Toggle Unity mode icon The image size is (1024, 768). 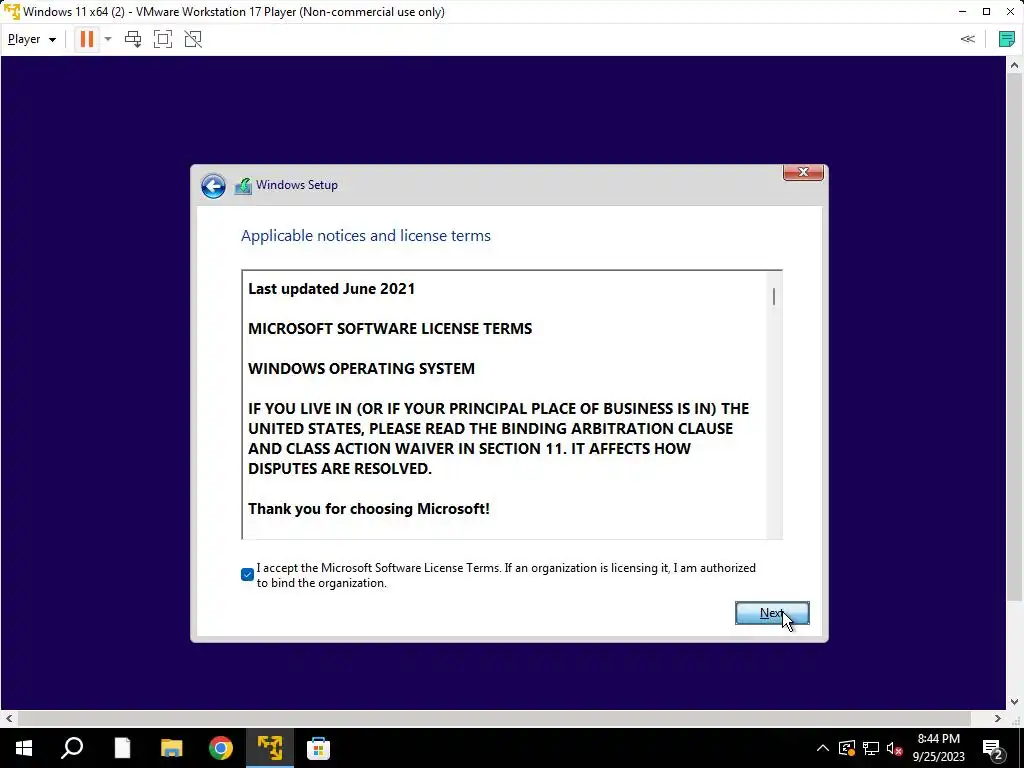tap(193, 39)
